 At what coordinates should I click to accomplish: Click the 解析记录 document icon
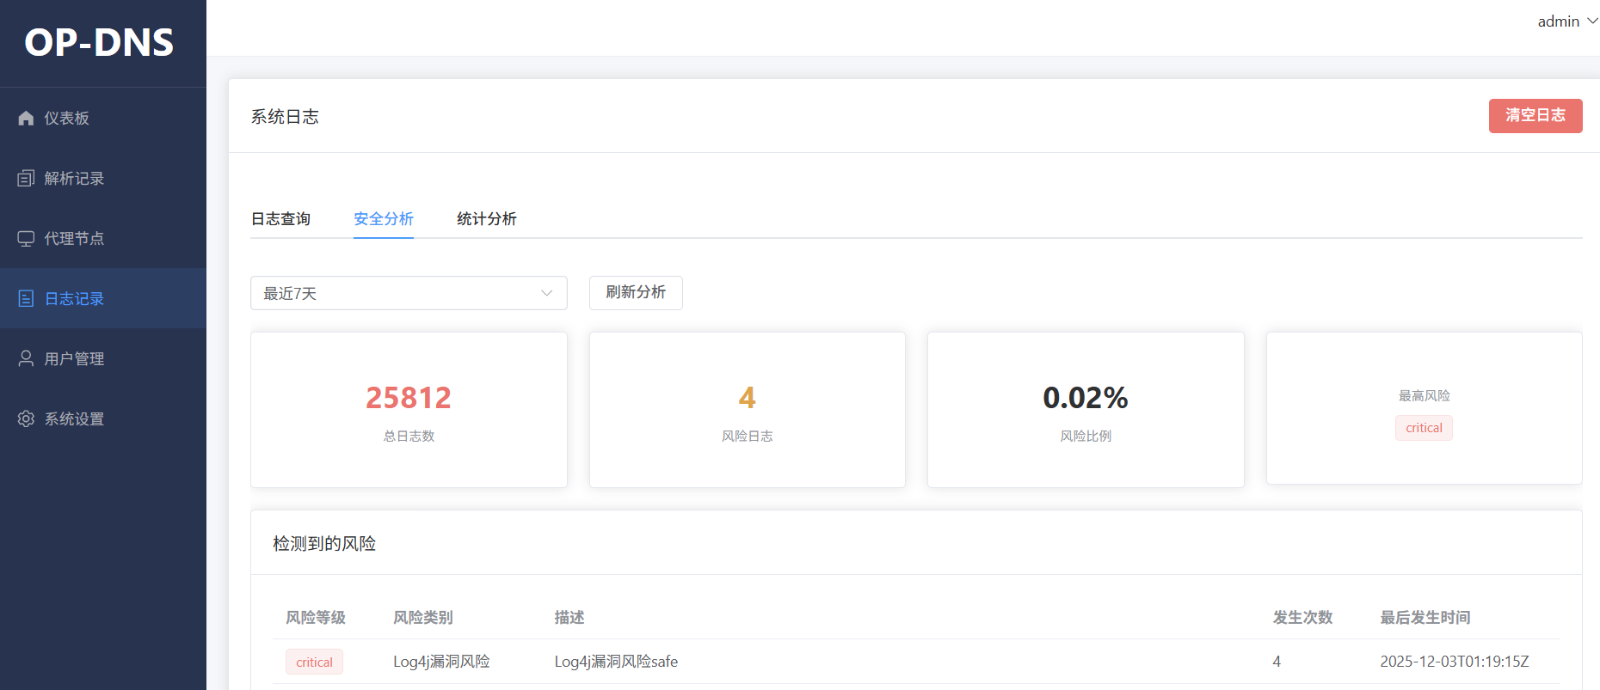(x=26, y=178)
